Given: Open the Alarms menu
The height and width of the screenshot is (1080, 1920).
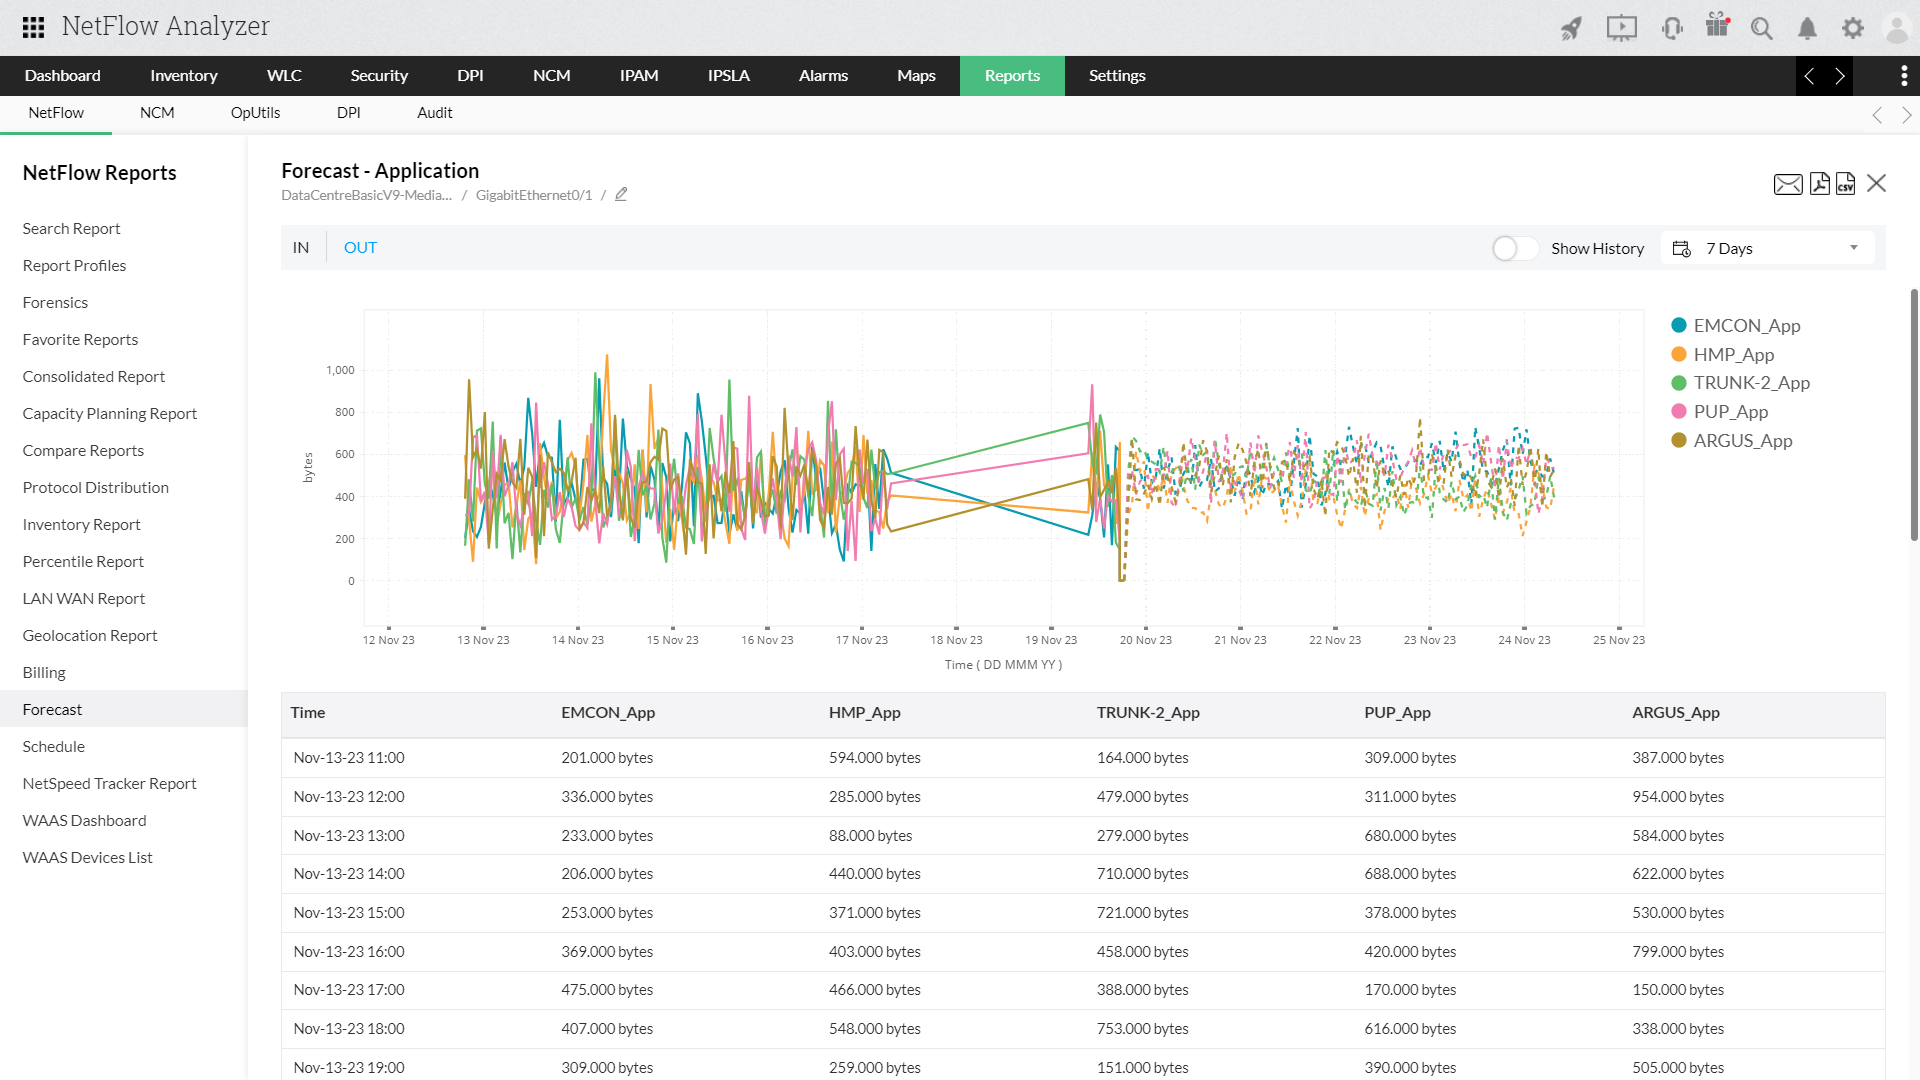Looking at the screenshot, I should (823, 76).
